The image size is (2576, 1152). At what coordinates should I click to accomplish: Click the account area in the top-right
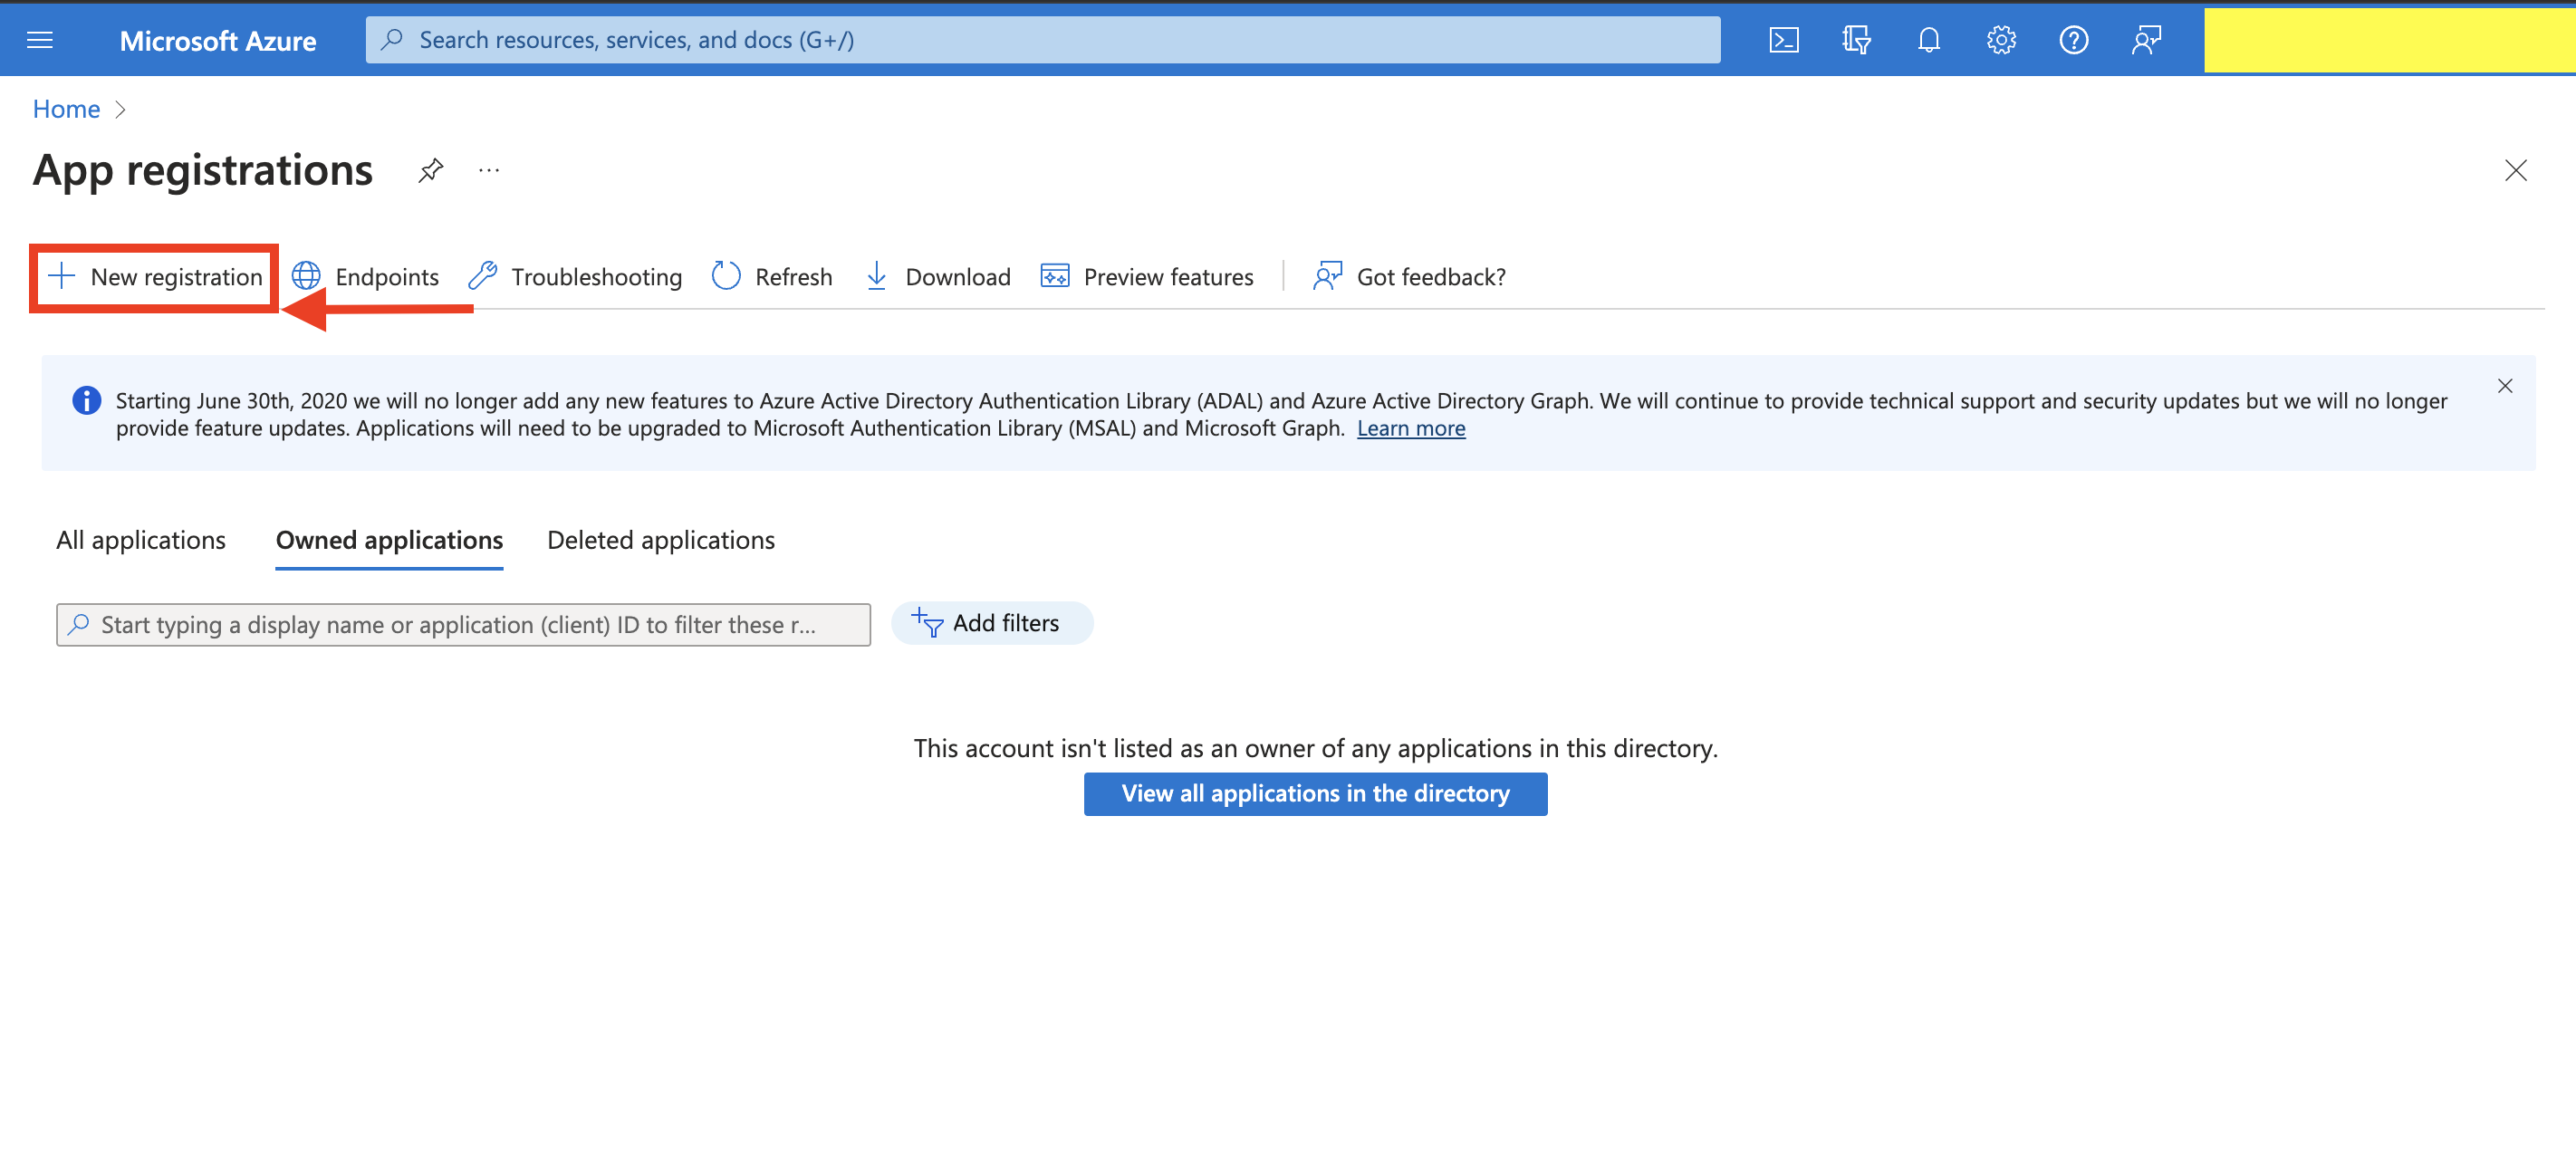tap(2390, 40)
